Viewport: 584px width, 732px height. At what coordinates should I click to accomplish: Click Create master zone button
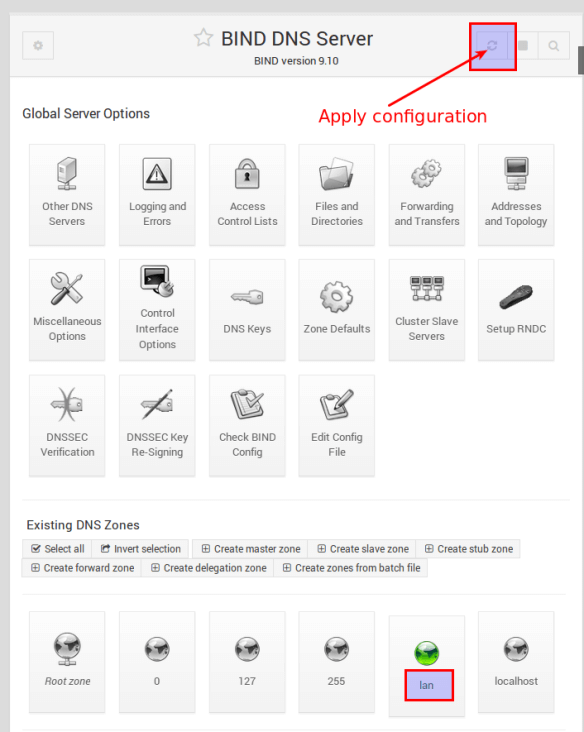coord(250,549)
